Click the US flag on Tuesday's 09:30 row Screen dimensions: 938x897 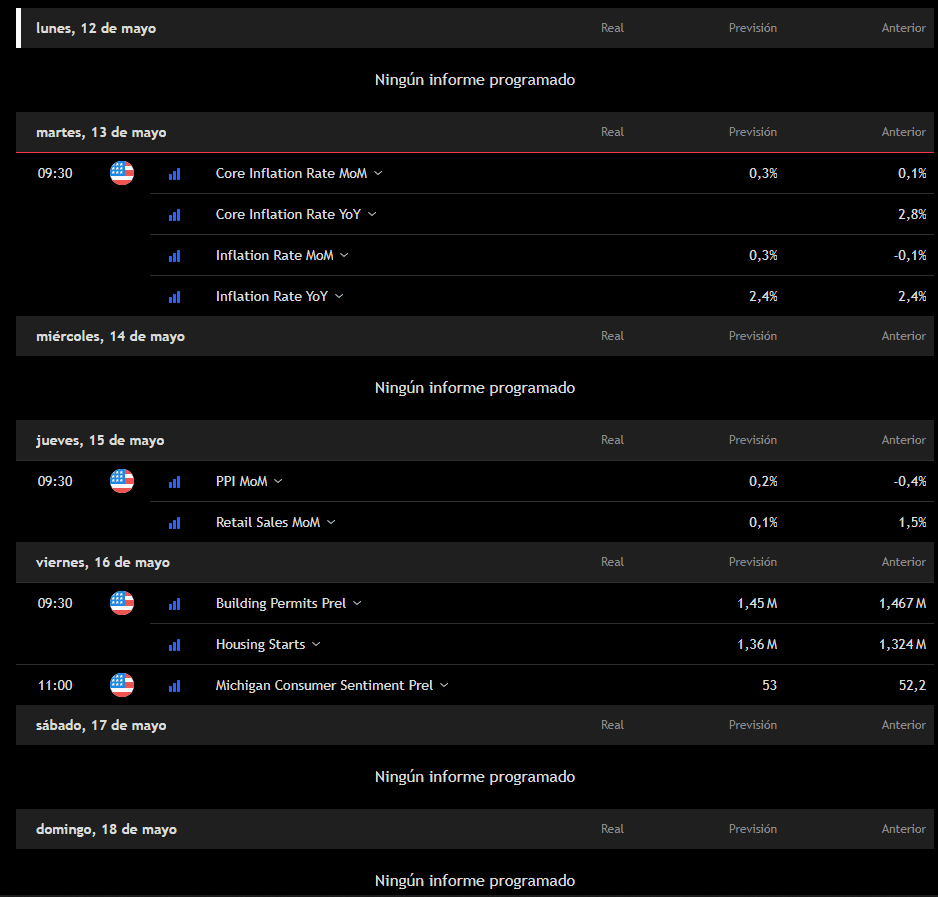[x=122, y=173]
